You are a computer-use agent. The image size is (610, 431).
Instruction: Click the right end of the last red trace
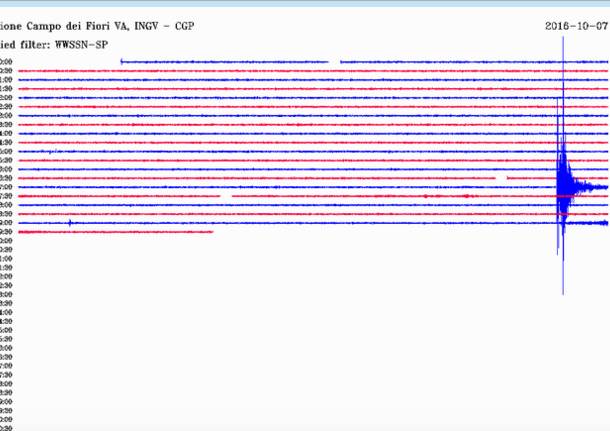pos(212,232)
